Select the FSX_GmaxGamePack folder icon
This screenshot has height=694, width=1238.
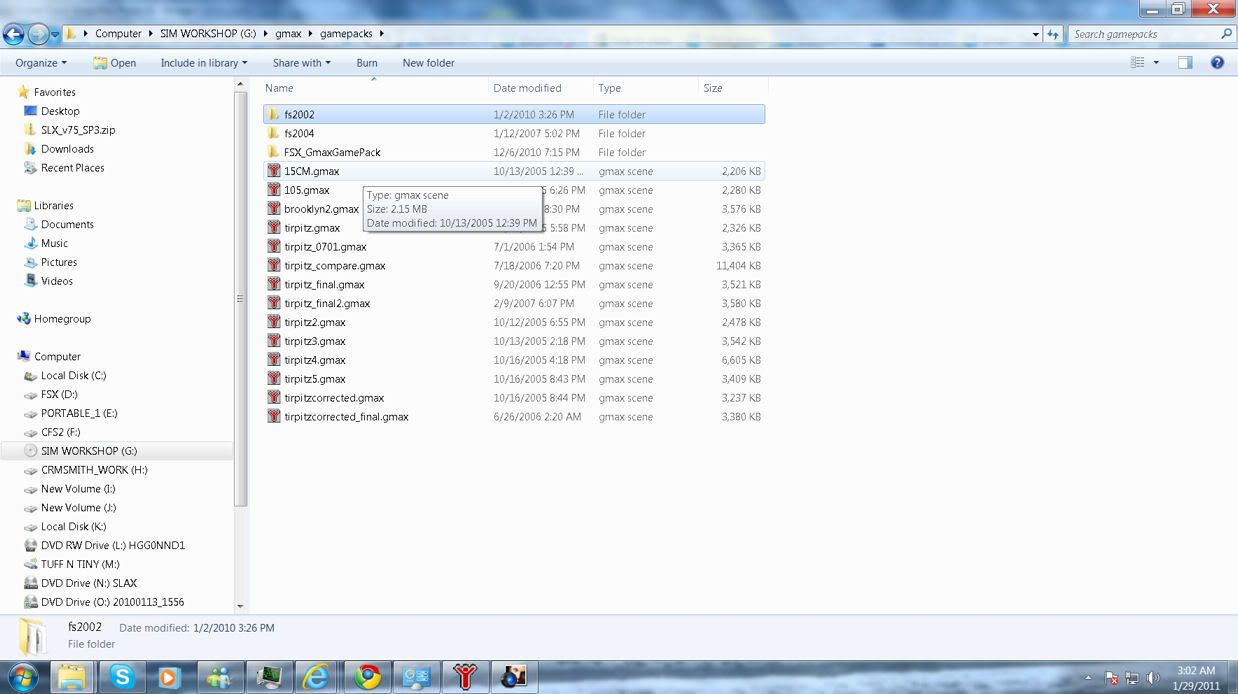pyautogui.click(x=274, y=152)
